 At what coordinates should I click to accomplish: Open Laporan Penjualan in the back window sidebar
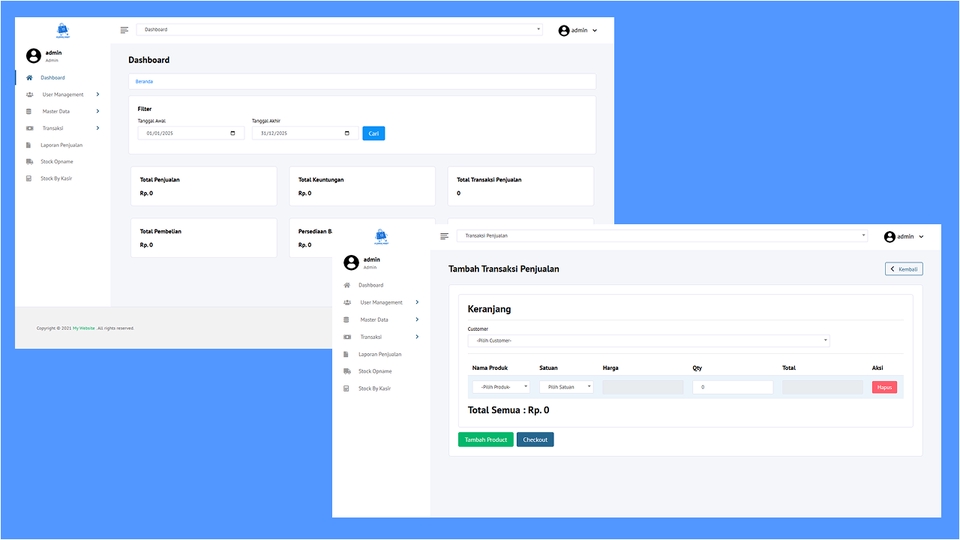62,145
